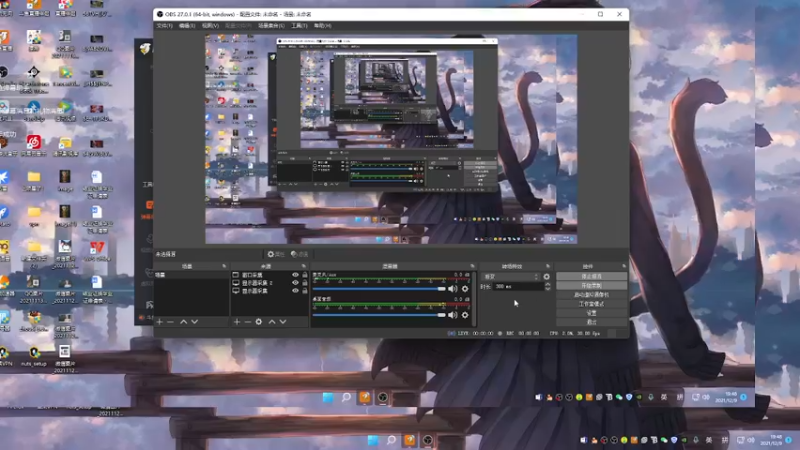Select the display capture 2 (显示器采集 2) row
This screenshot has height=450, width=800.
point(270,283)
